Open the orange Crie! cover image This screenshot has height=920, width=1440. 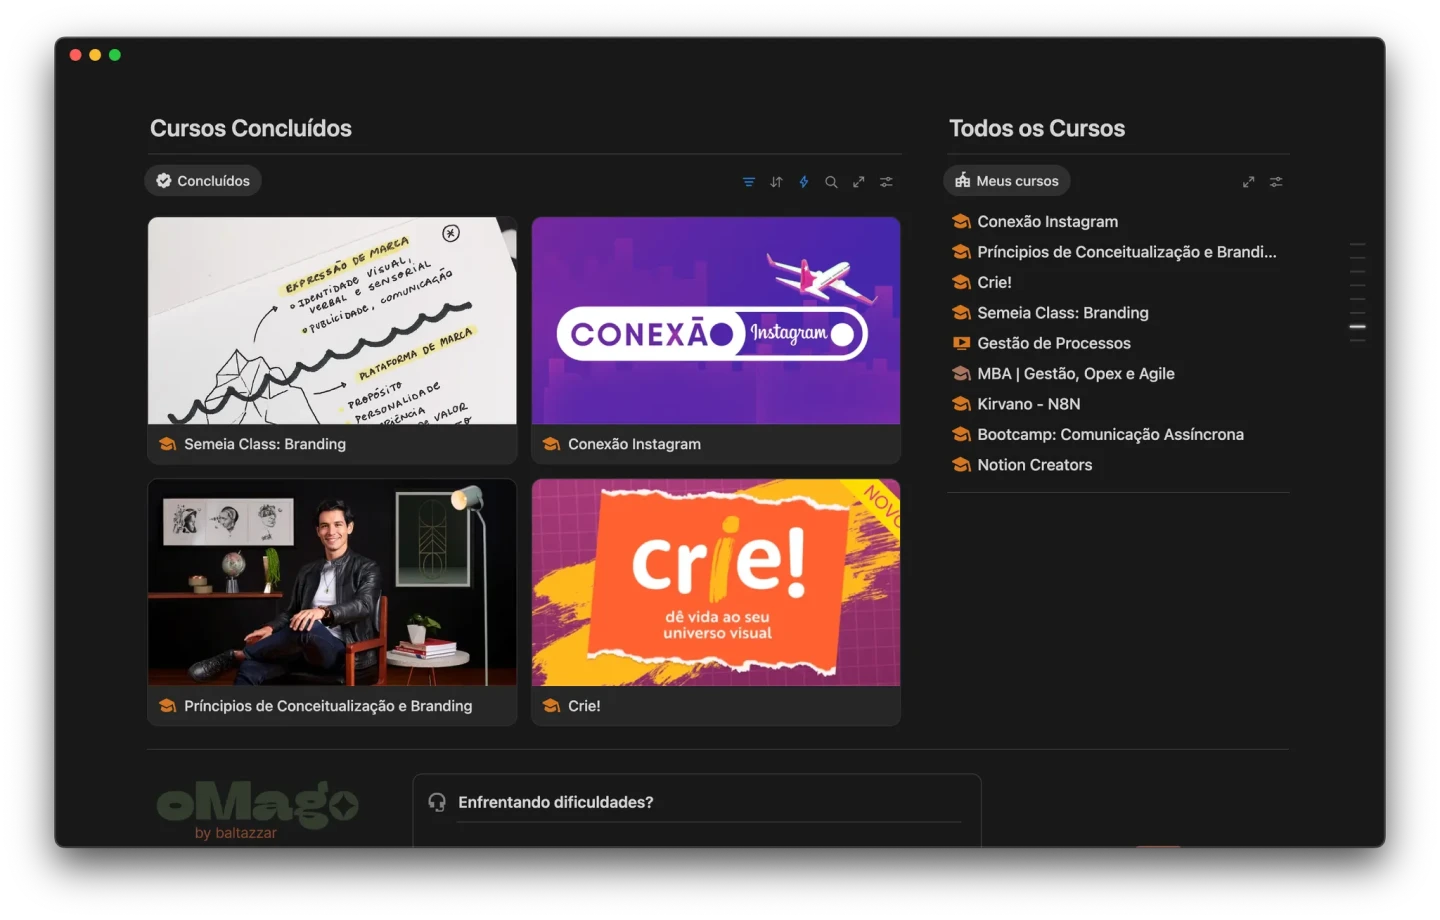tap(716, 583)
